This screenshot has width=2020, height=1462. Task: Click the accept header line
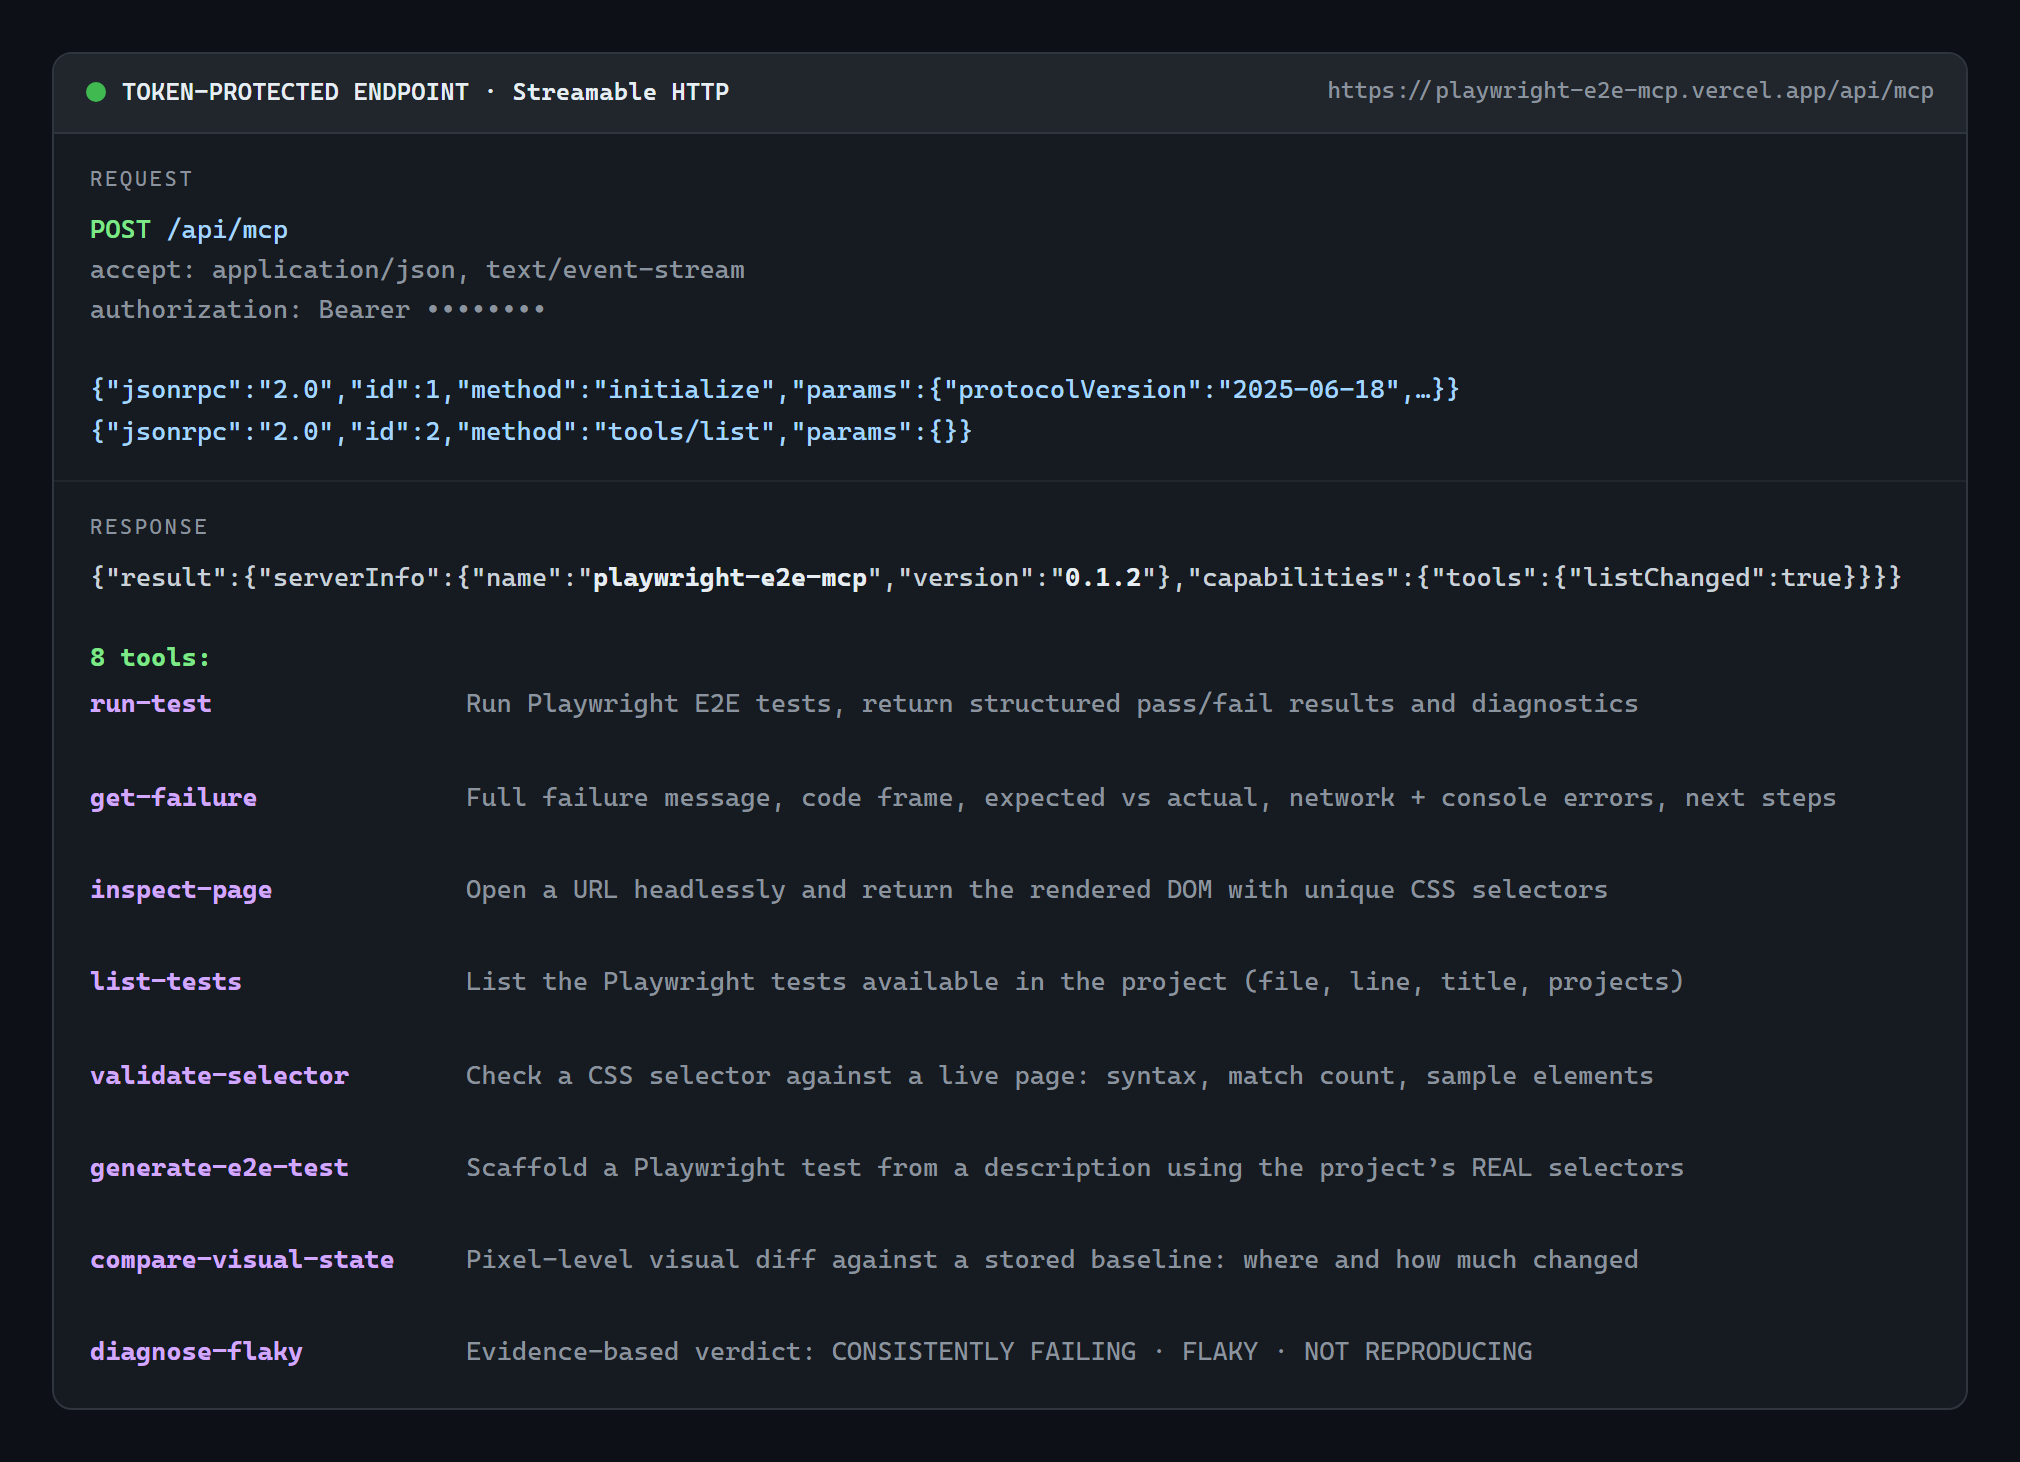point(417,270)
